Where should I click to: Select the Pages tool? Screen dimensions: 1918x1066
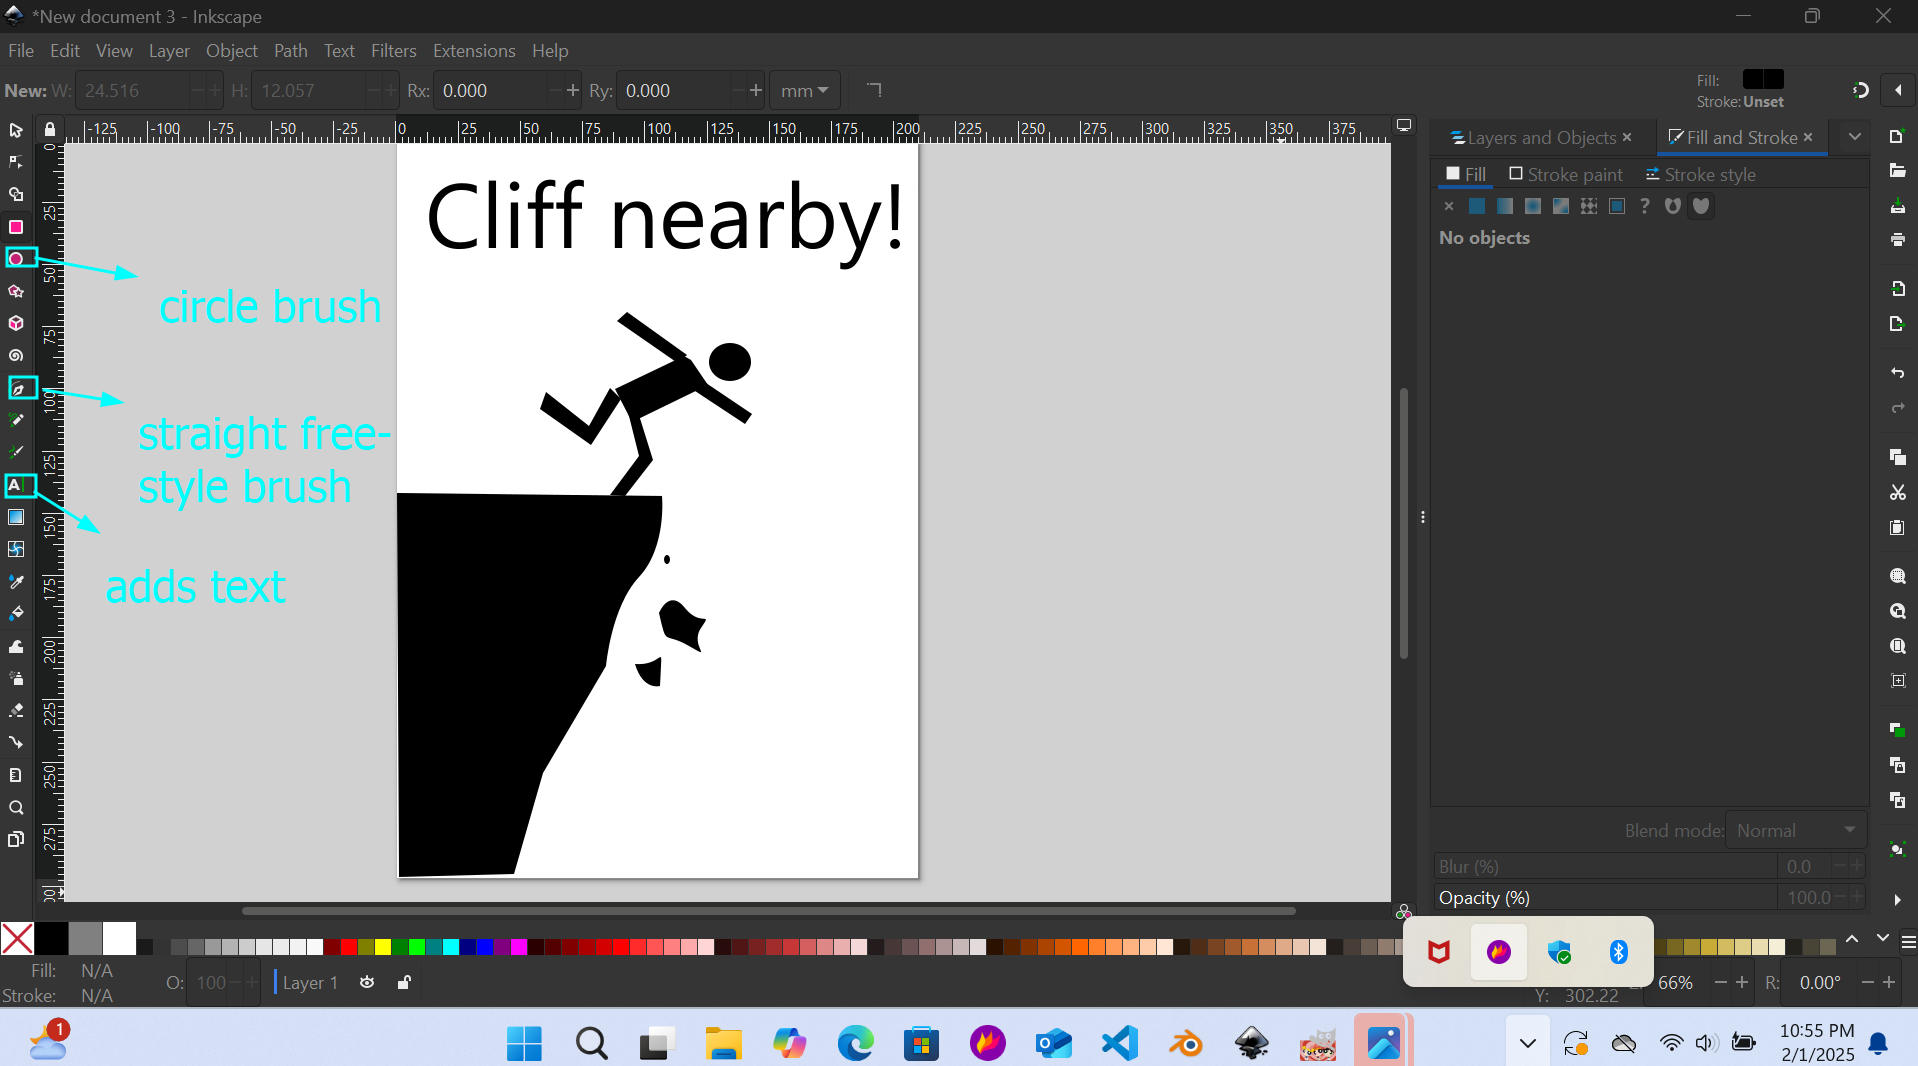click(16, 839)
